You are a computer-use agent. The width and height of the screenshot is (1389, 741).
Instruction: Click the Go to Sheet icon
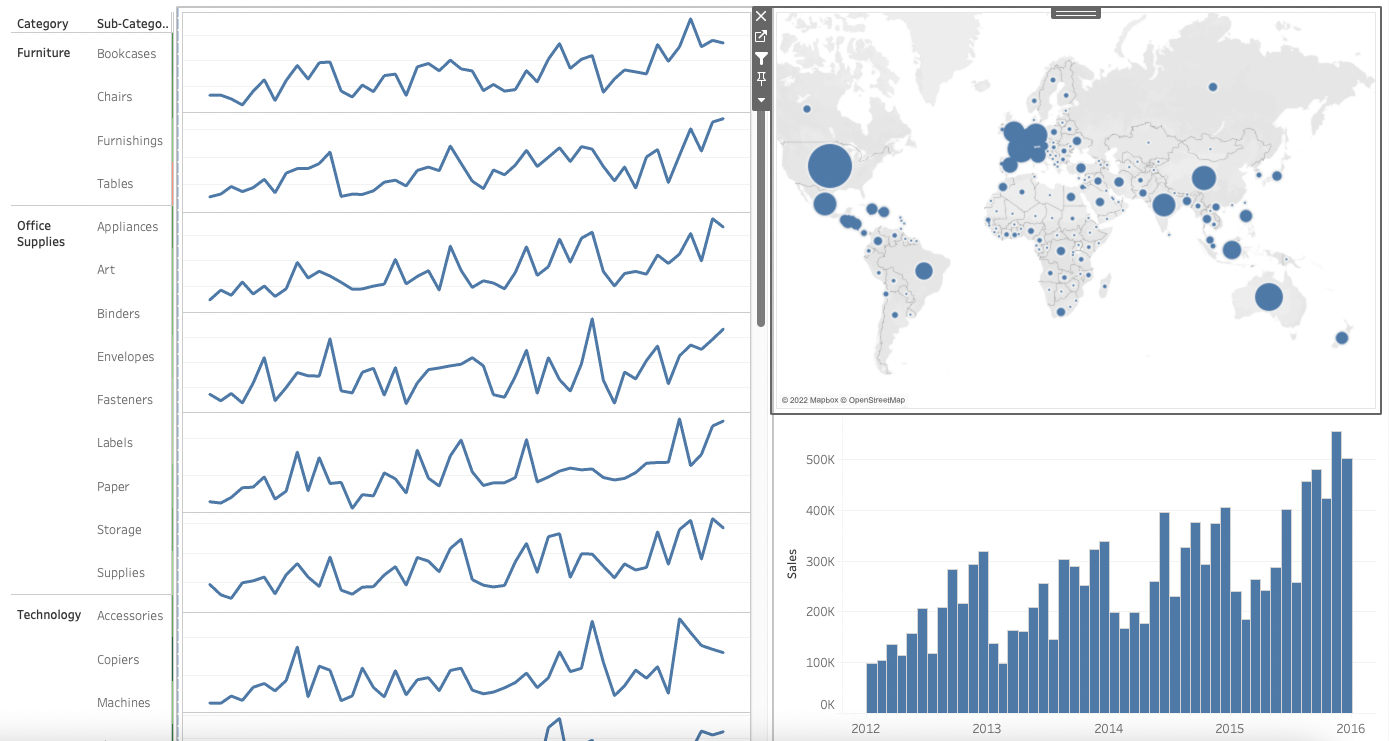point(761,37)
